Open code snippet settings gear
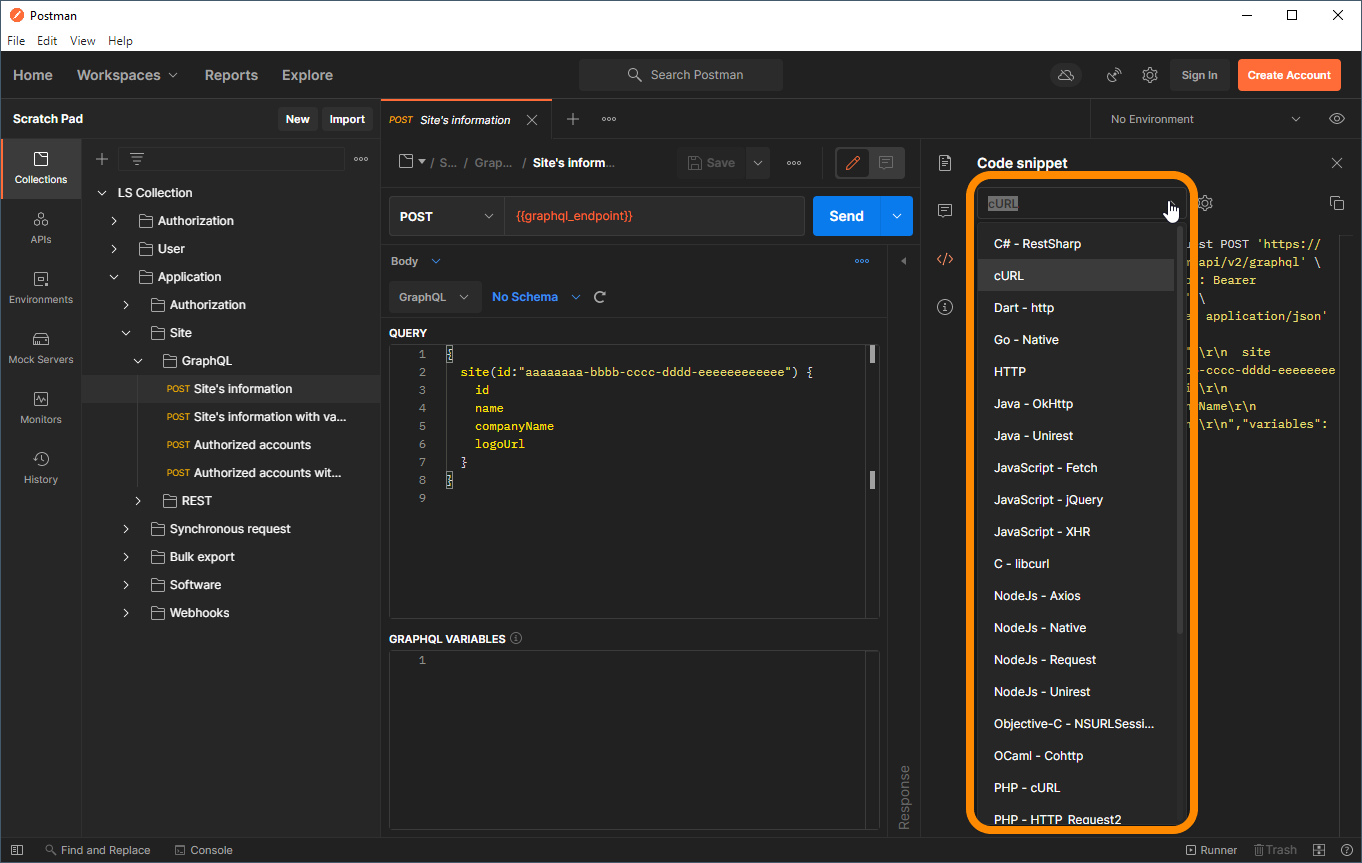The width and height of the screenshot is (1362, 863). point(1206,203)
